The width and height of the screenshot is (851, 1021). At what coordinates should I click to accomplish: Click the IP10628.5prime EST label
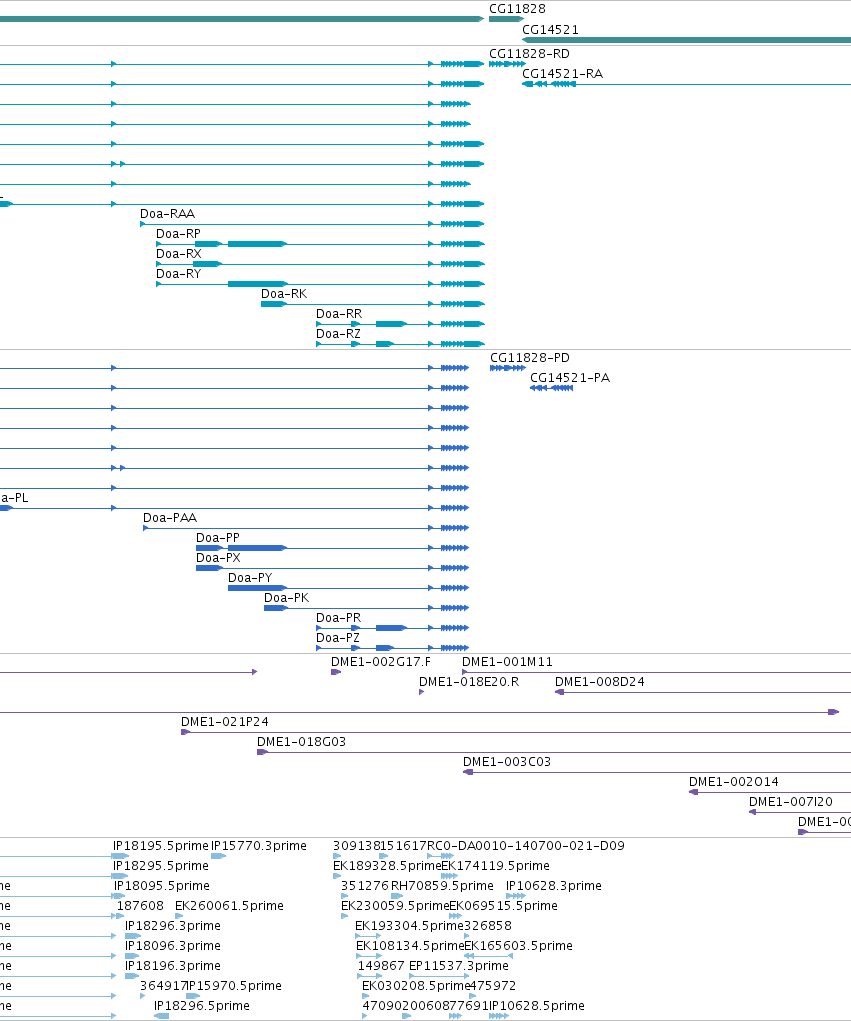pos(537,1005)
